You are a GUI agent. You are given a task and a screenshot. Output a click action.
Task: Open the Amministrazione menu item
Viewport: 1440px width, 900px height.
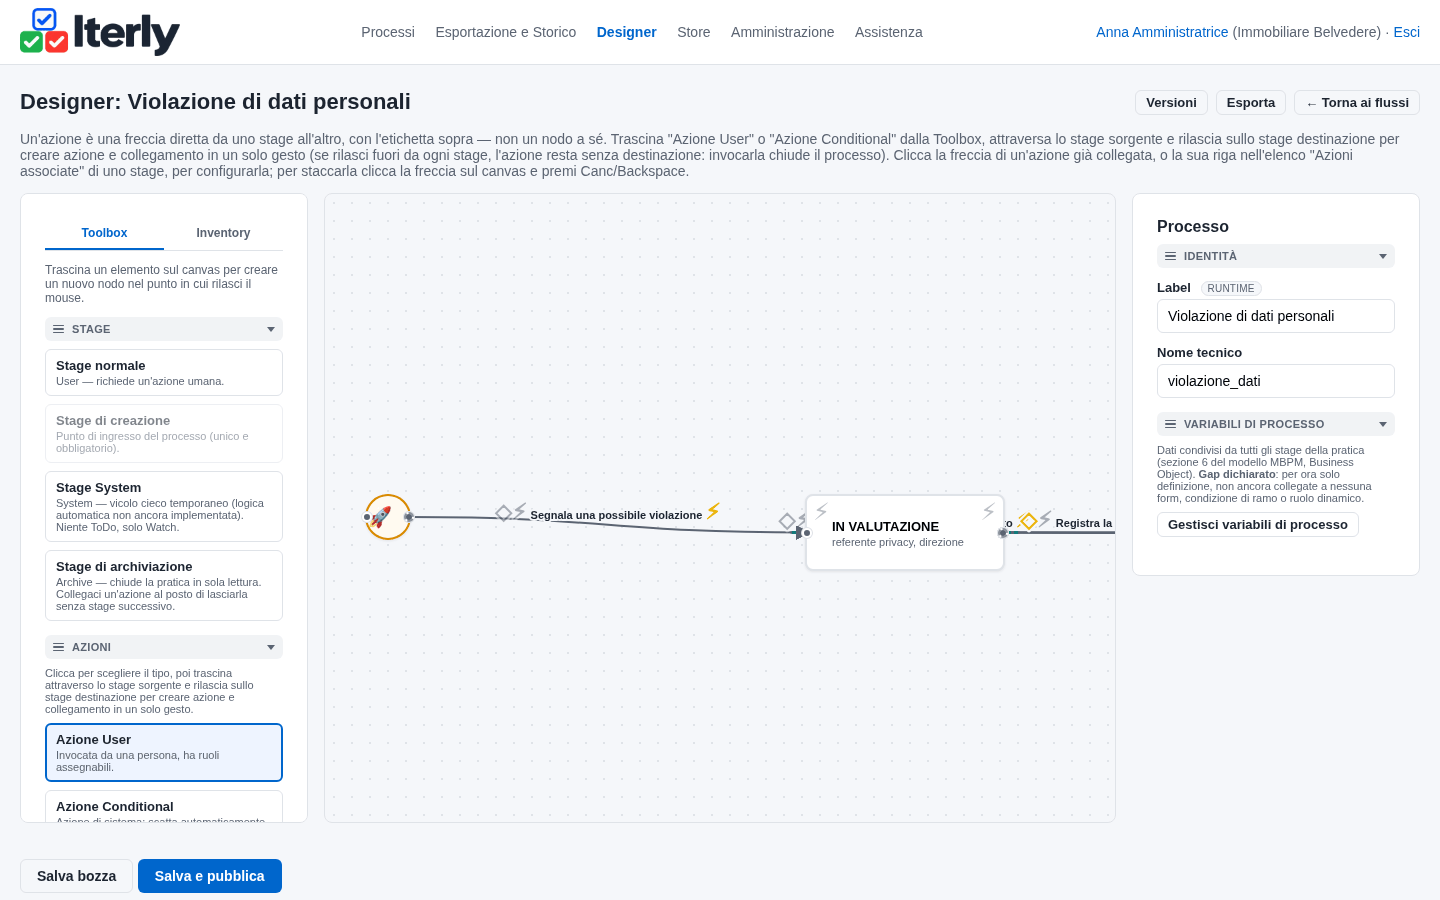[782, 32]
